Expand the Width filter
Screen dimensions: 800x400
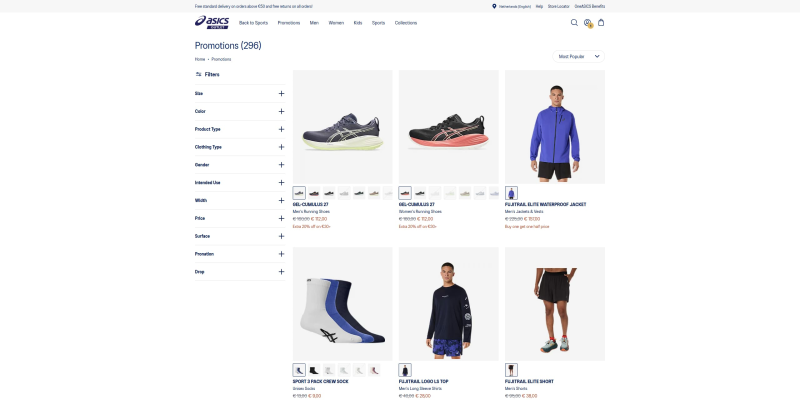pyautogui.click(x=240, y=201)
